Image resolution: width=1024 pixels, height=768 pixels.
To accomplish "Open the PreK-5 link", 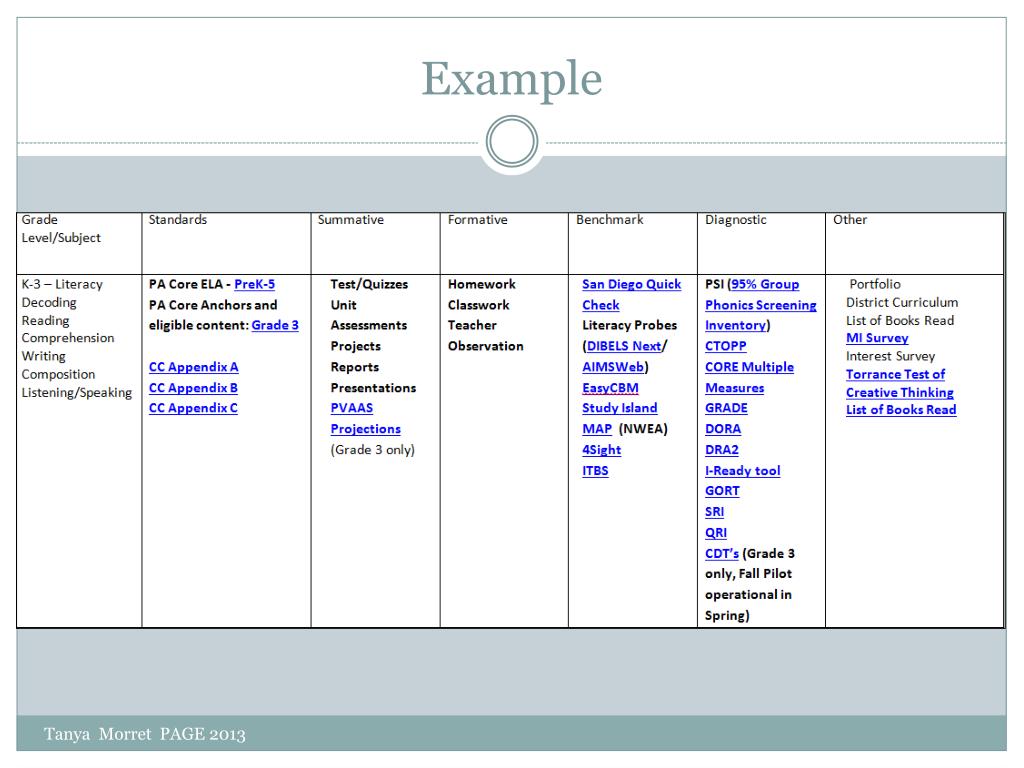I will [x=254, y=284].
